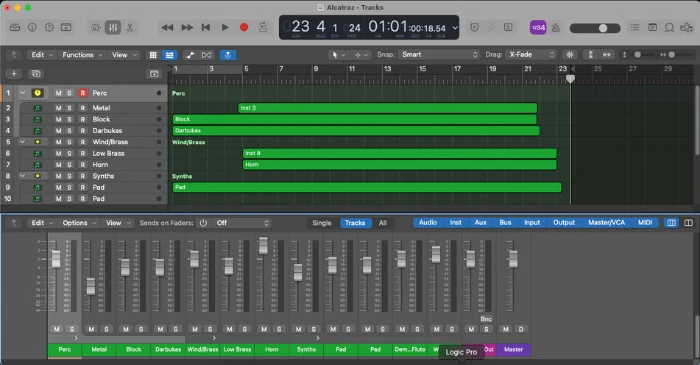The height and width of the screenshot is (365, 700).
Task: Toggle Flex button in Tracks menu bar
Action: point(206,55)
